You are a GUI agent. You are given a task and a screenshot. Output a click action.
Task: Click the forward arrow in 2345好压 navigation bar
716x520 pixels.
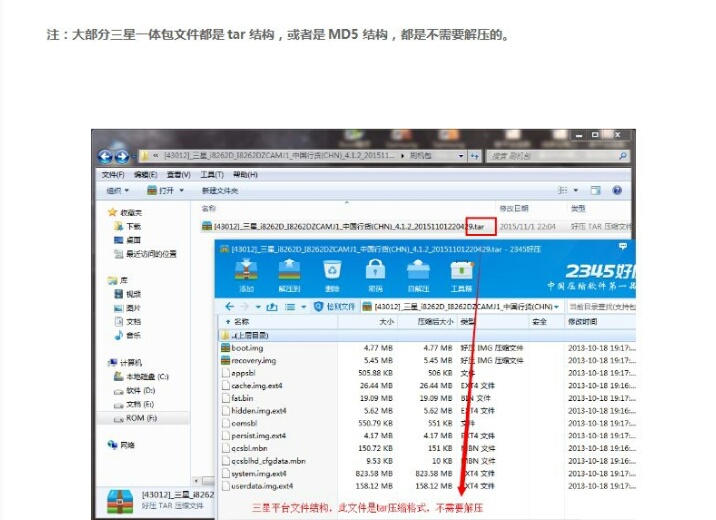tap(245, 306)
